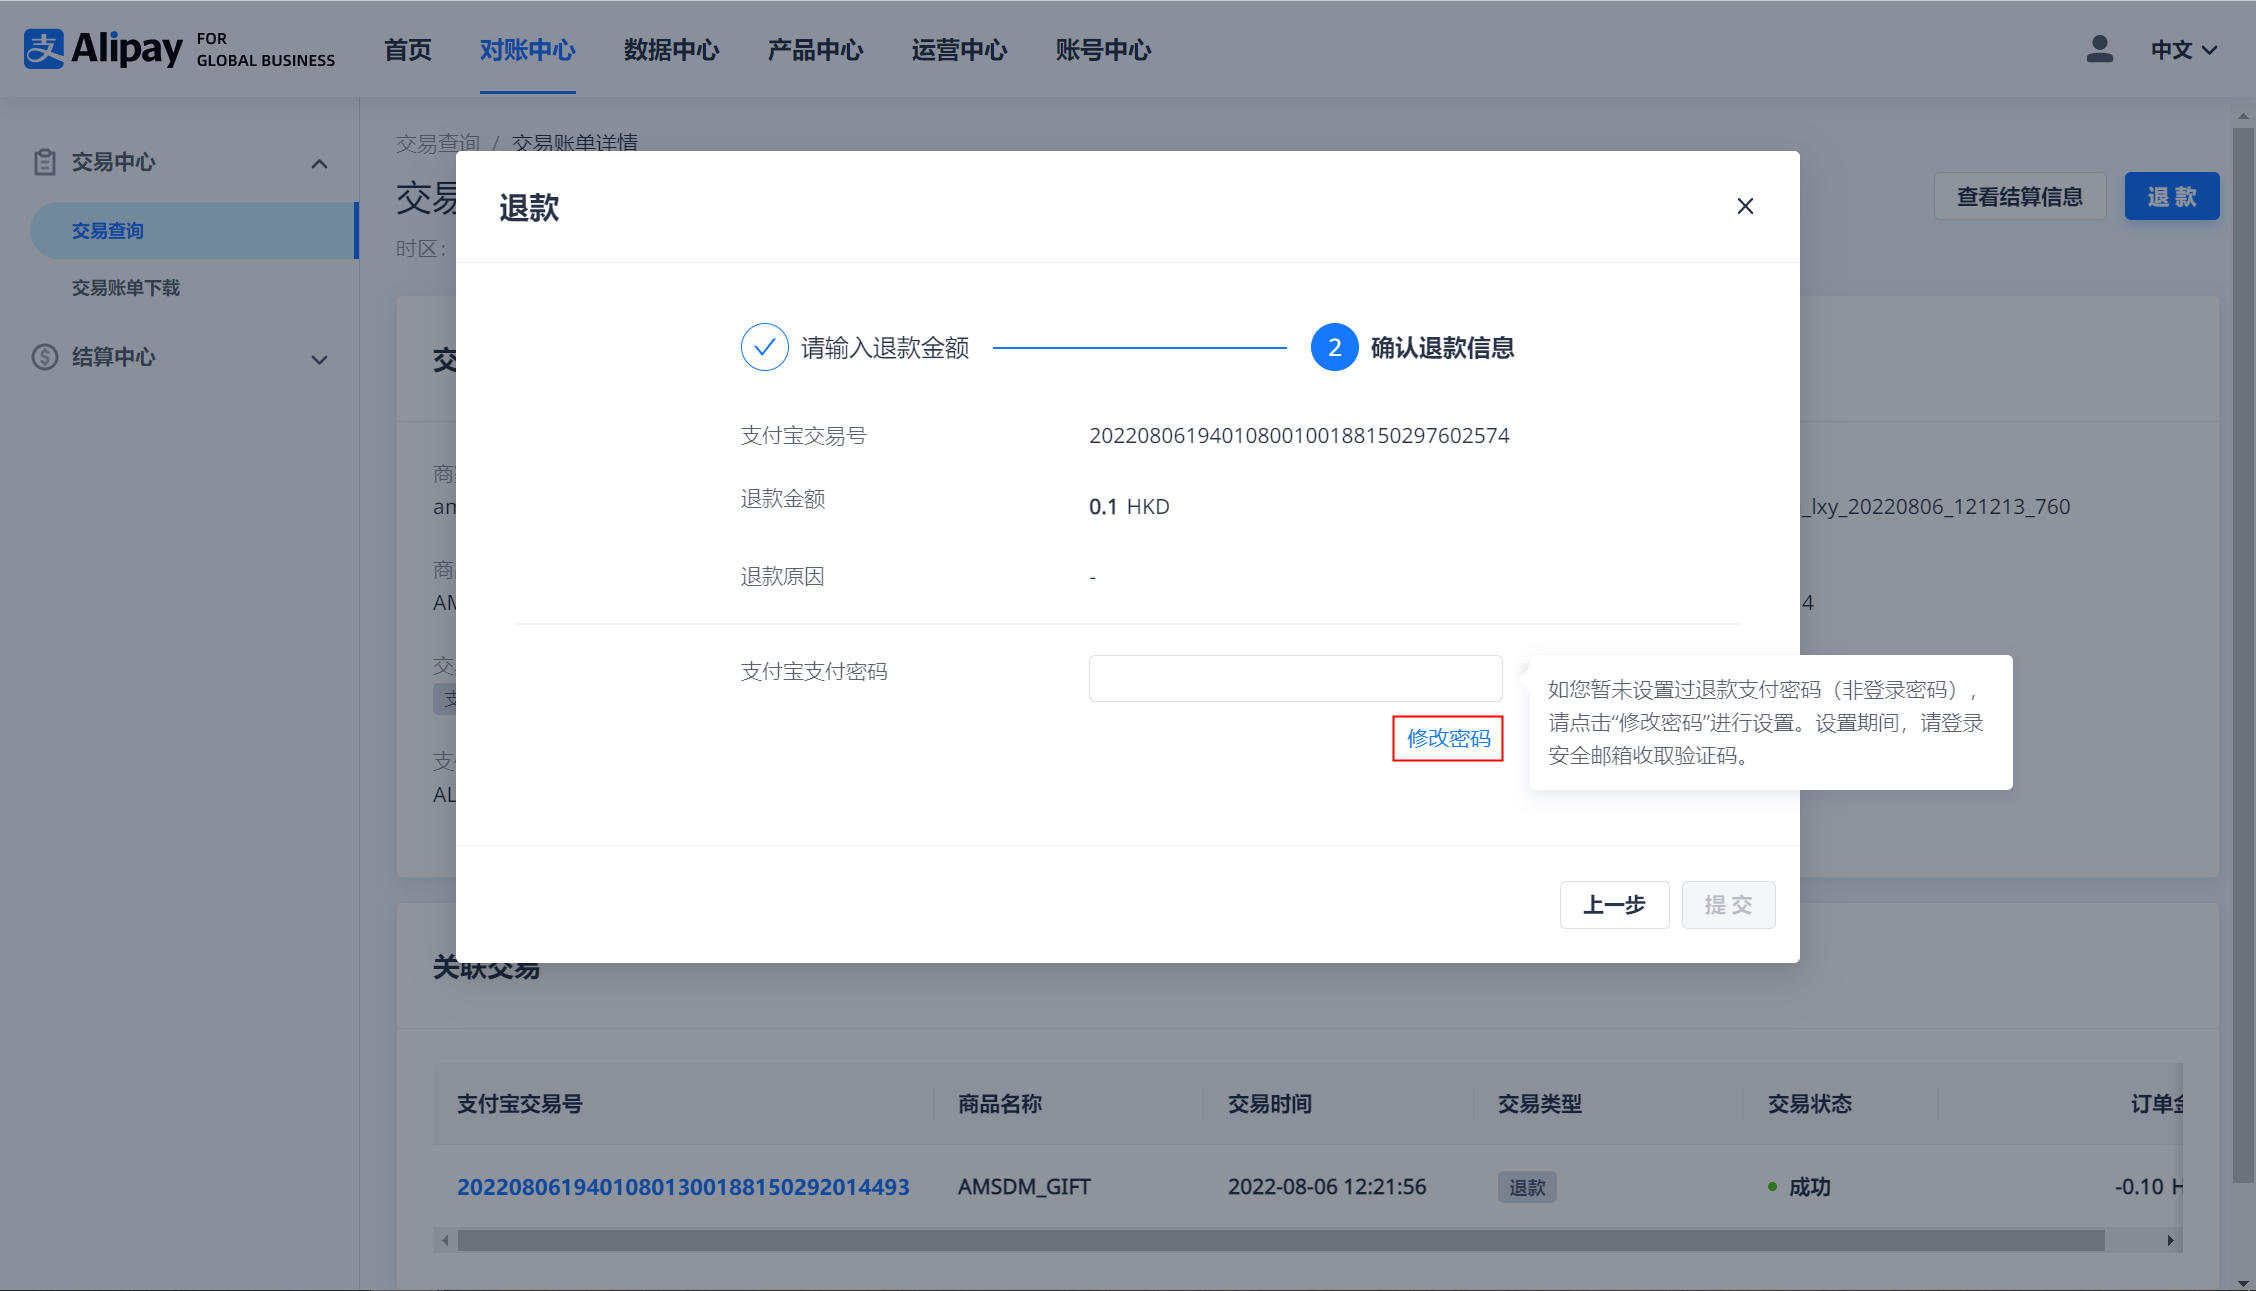Focus the 支付宝支付密码 input field
Viewport: 2256px width, 1291px height.
pos(1295,679)
